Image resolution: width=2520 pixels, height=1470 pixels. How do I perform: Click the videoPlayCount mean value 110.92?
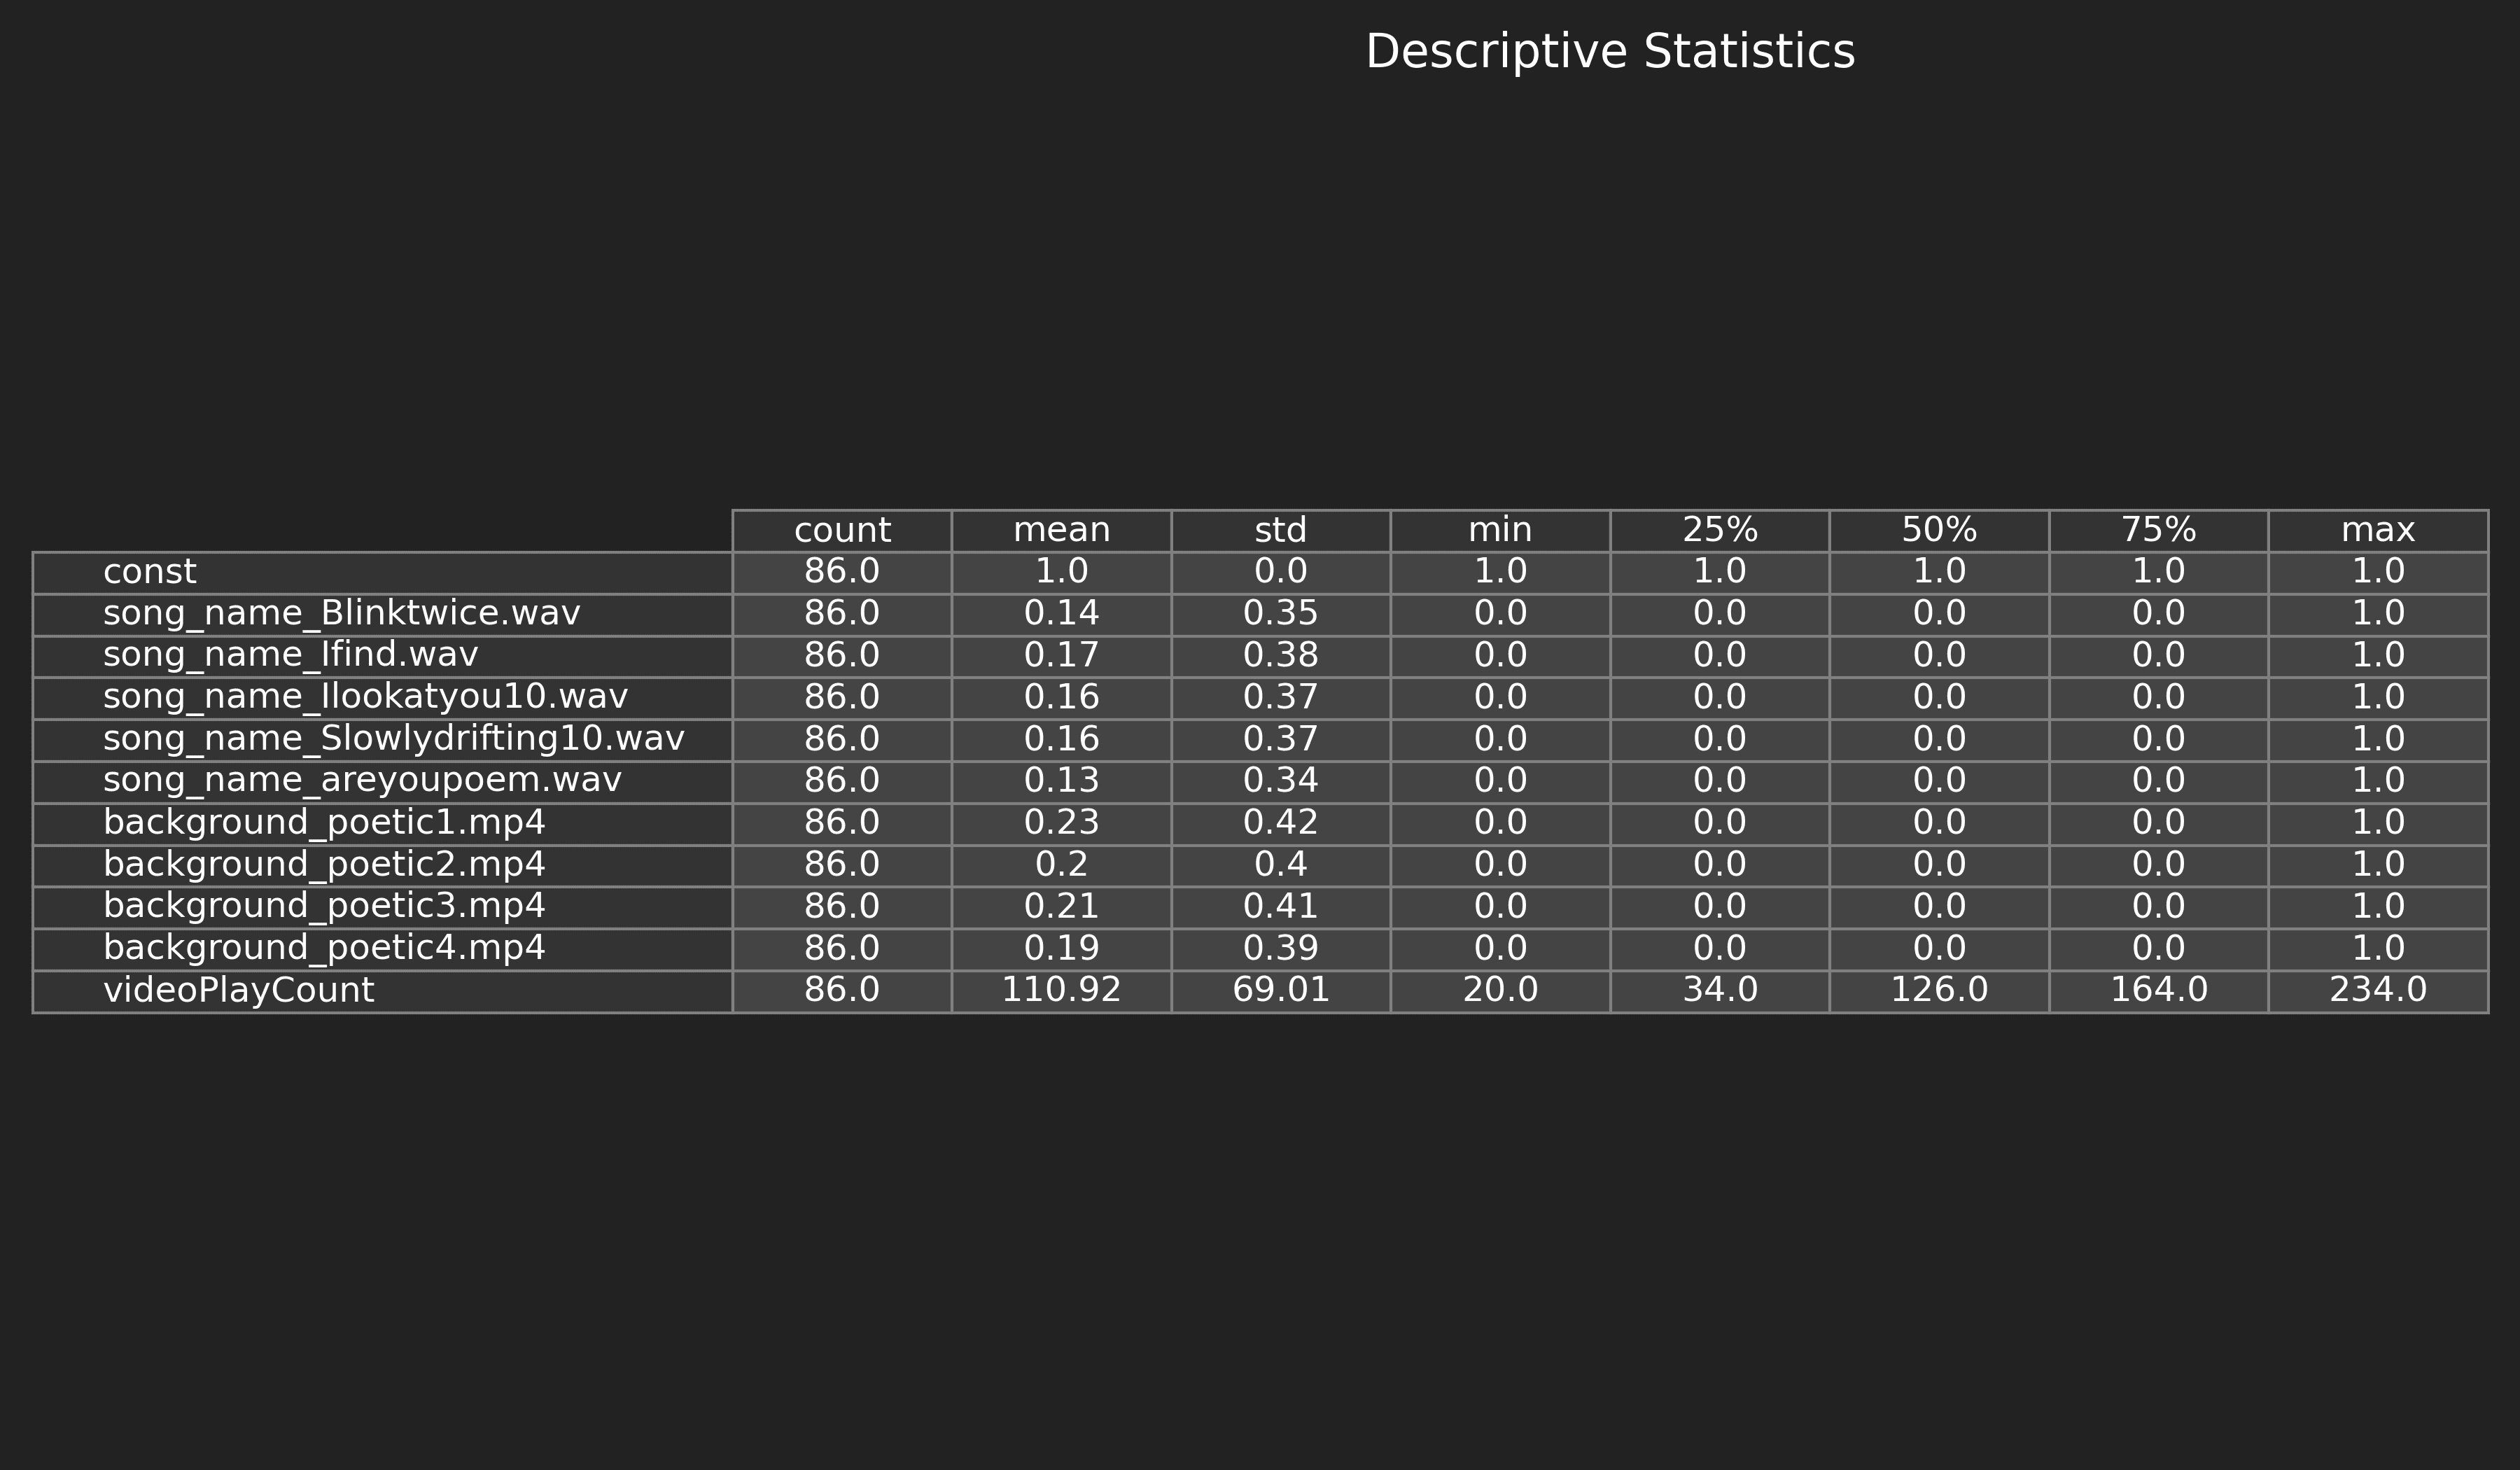[1061, 990]
